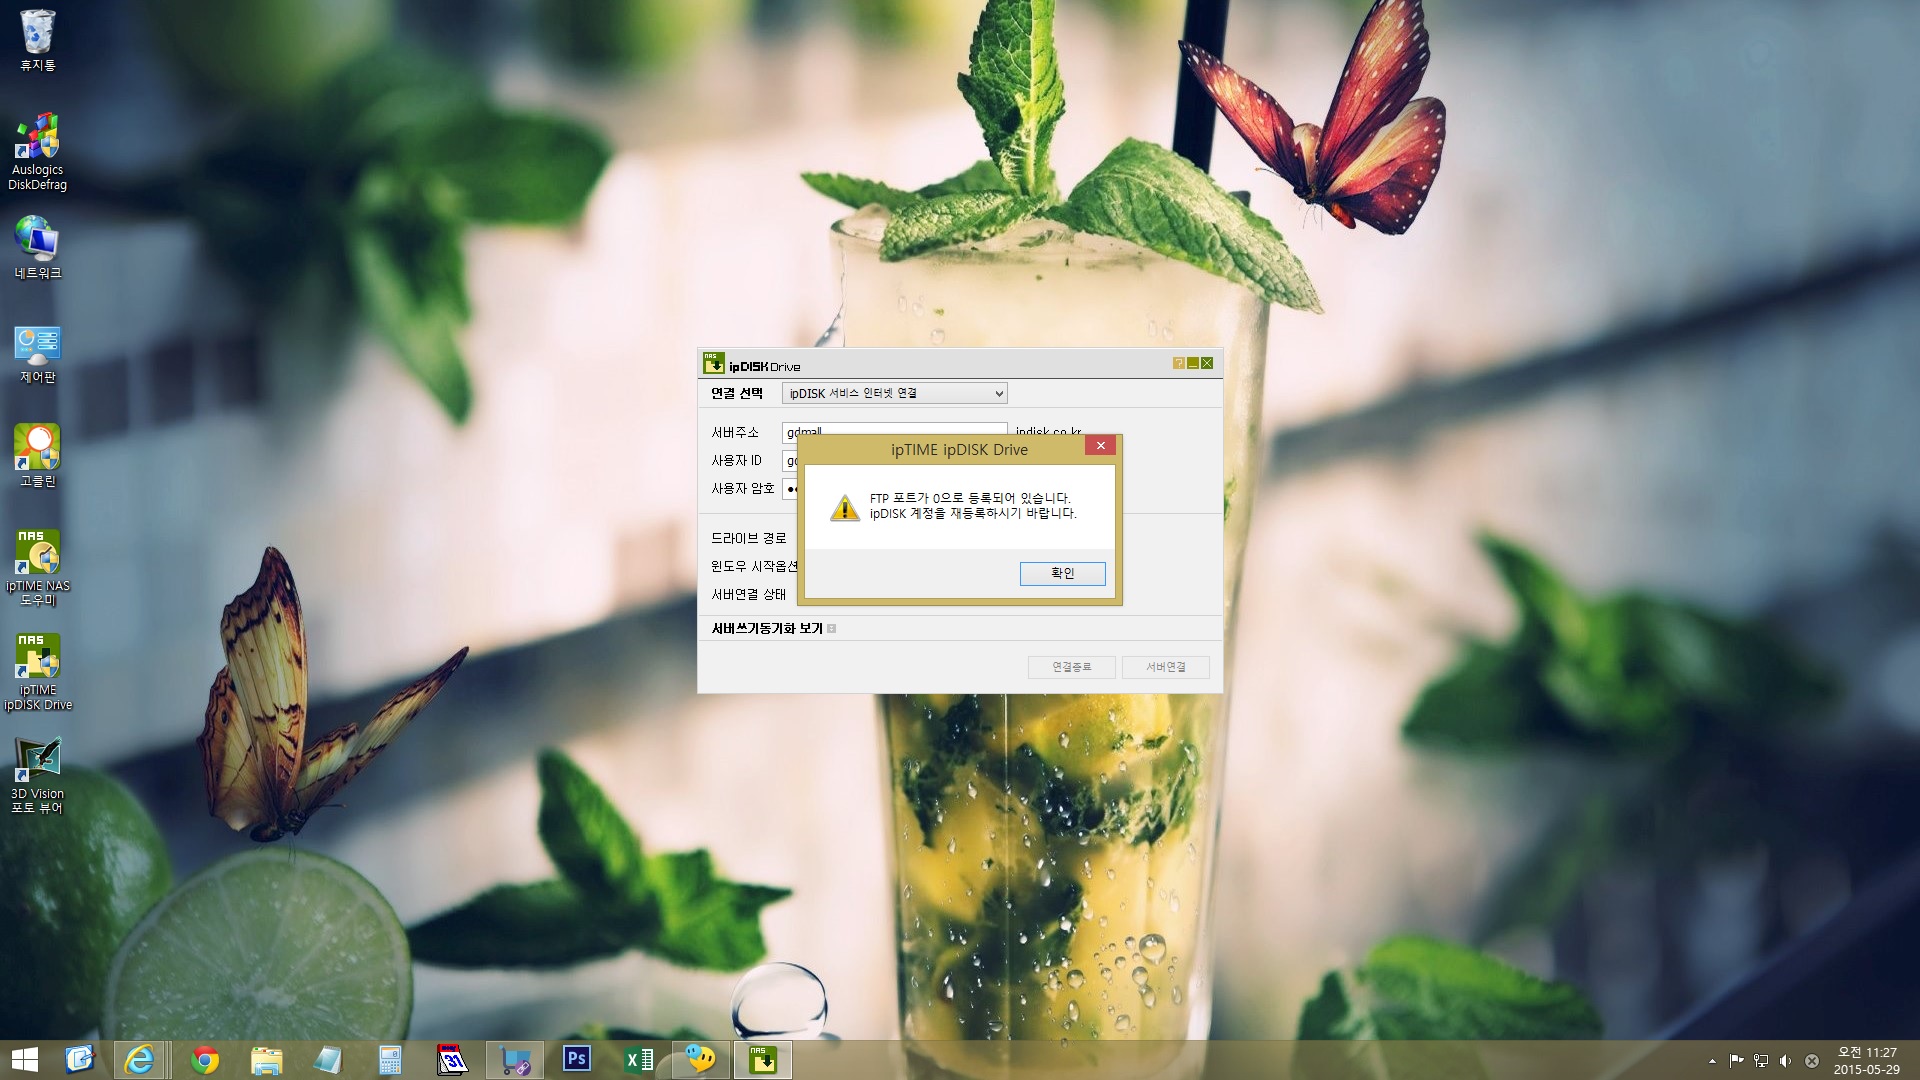Switch to ipDISK Drive NAS taskbar button
Viewport: 1920px width, 1080px height.
[763, 1060]
